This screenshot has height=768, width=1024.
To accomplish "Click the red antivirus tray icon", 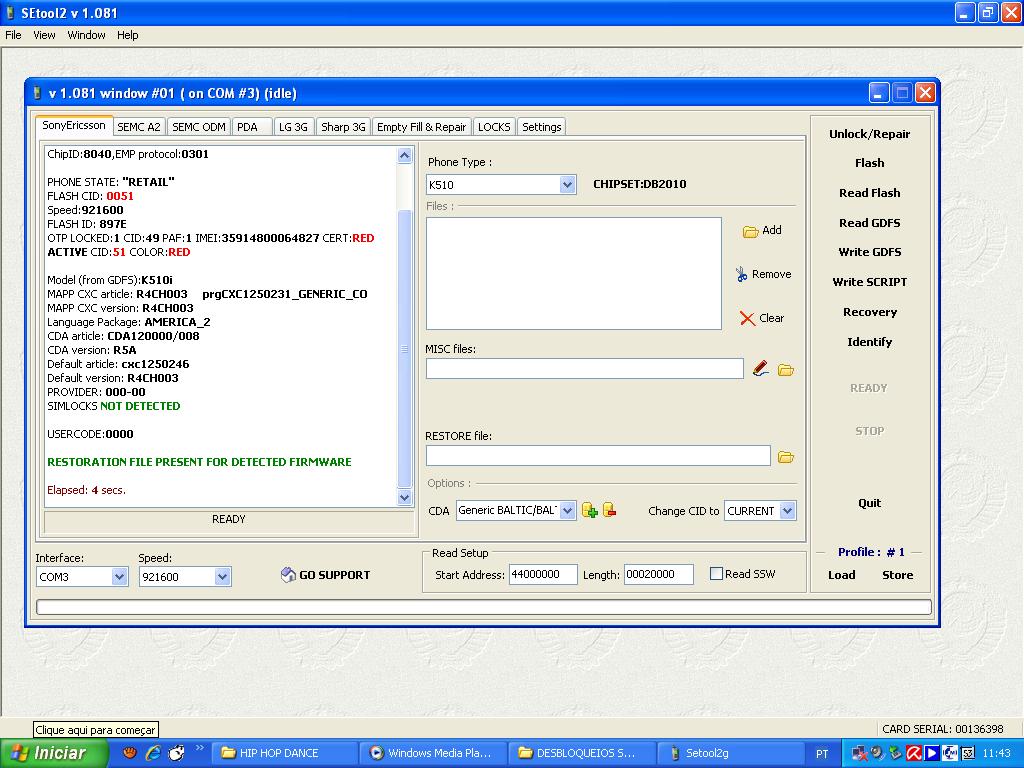I will [914, 754].
